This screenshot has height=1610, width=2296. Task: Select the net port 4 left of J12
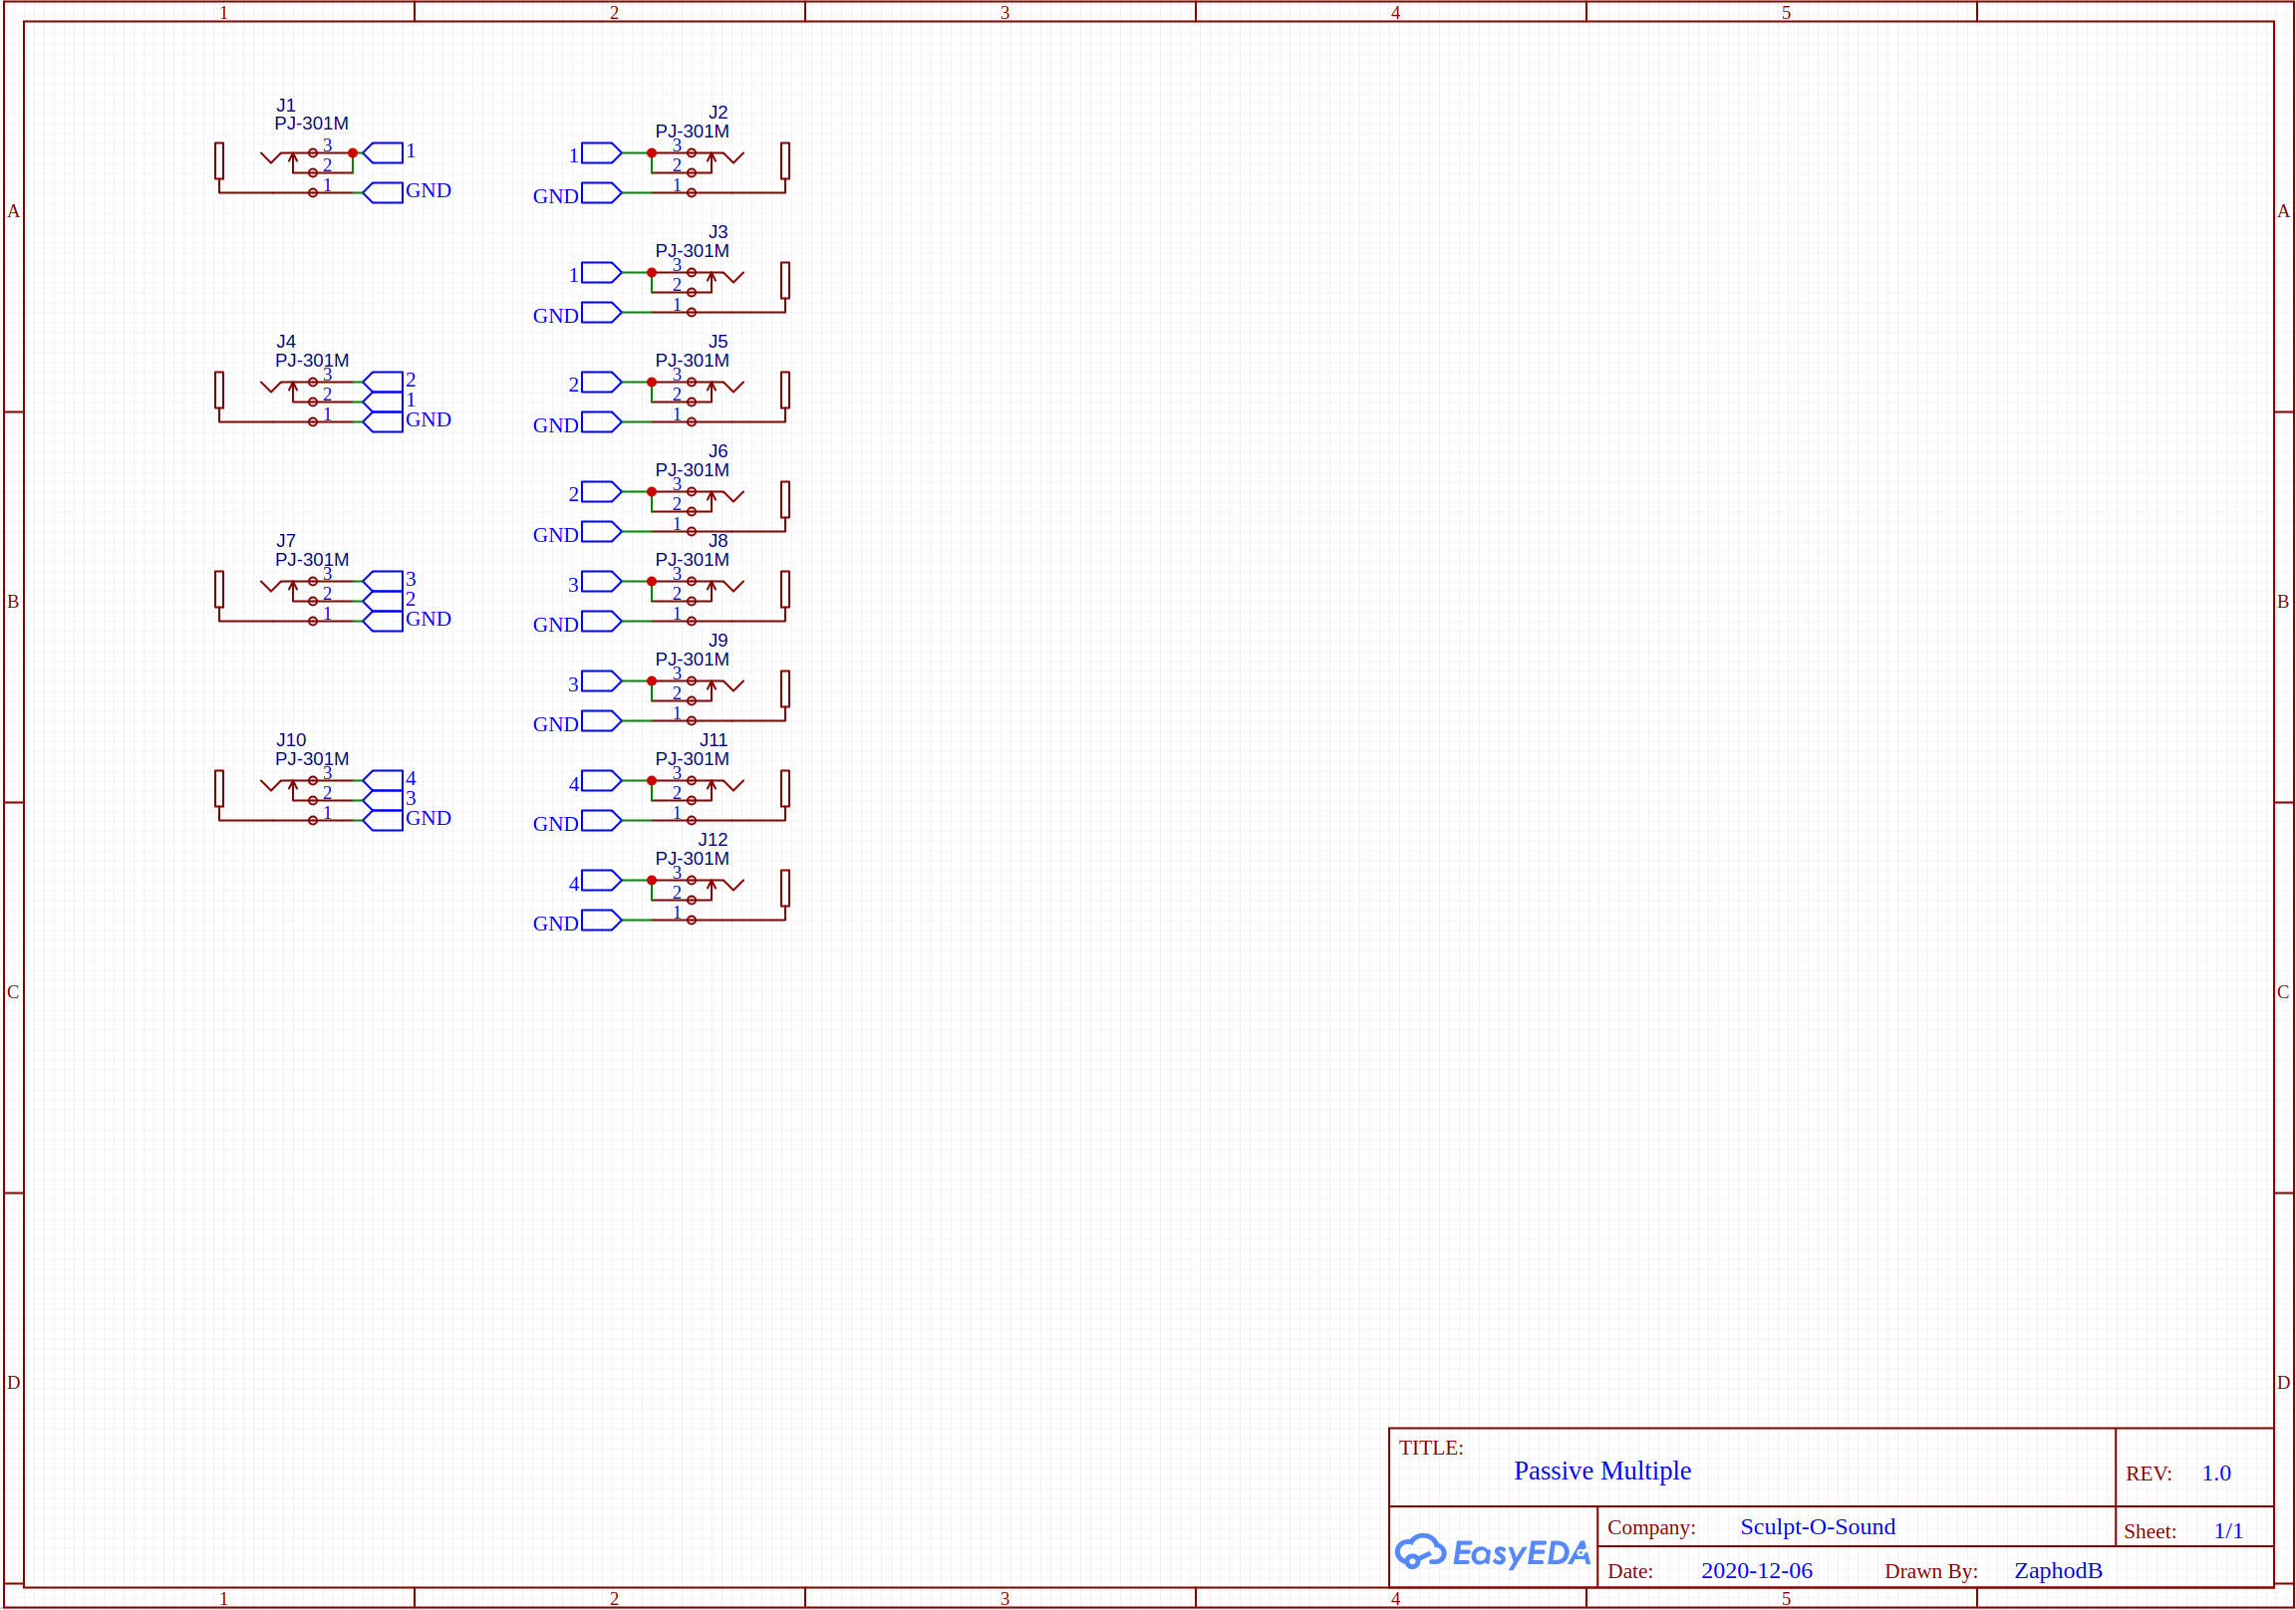point(601,880)
